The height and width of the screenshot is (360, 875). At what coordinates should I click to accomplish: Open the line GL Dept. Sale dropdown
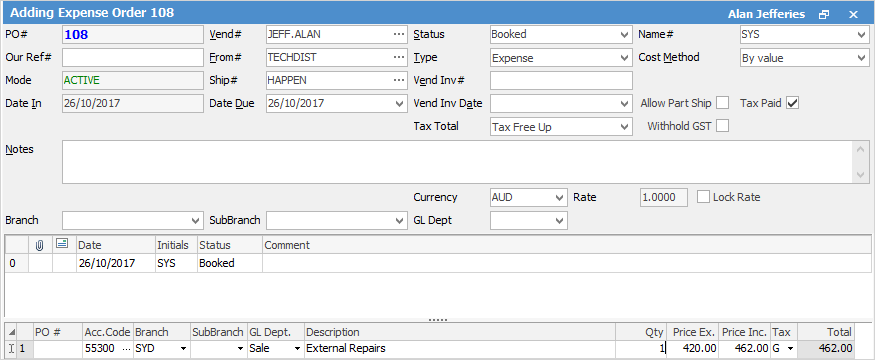(297, 349)
